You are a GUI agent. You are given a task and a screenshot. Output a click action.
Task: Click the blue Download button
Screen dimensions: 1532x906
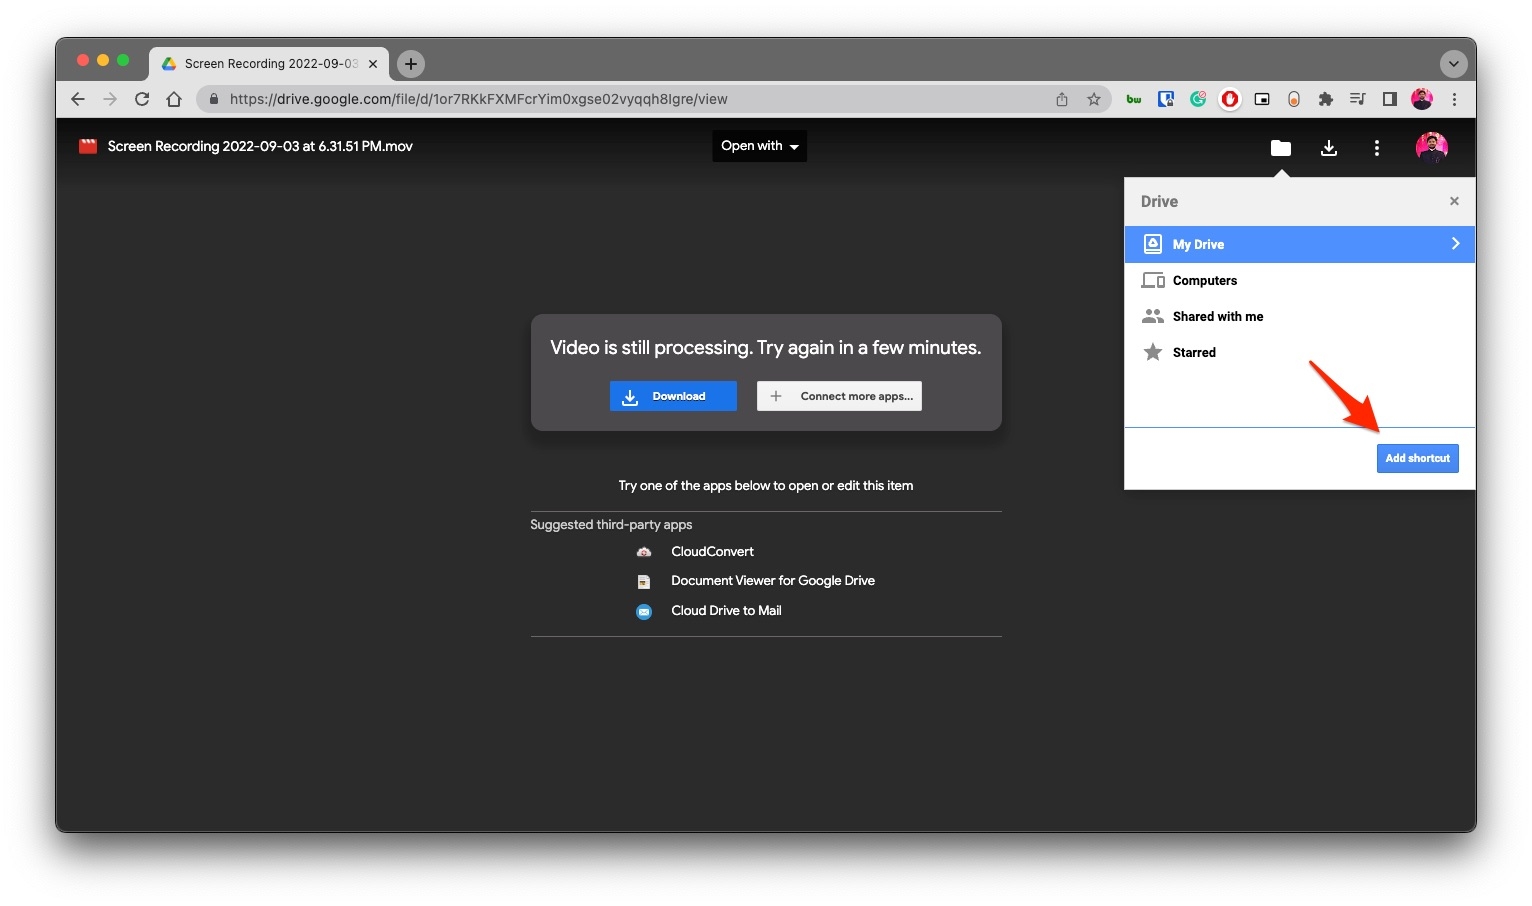(673, 396)
